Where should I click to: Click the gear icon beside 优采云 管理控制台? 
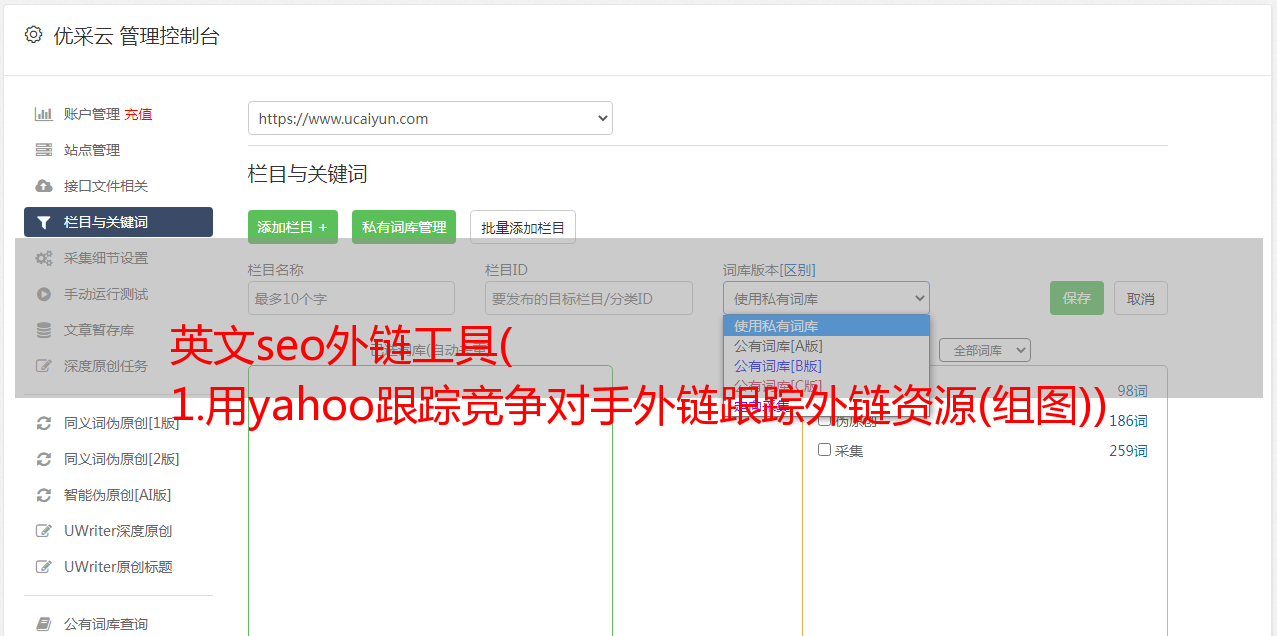[x=34, y=35]
